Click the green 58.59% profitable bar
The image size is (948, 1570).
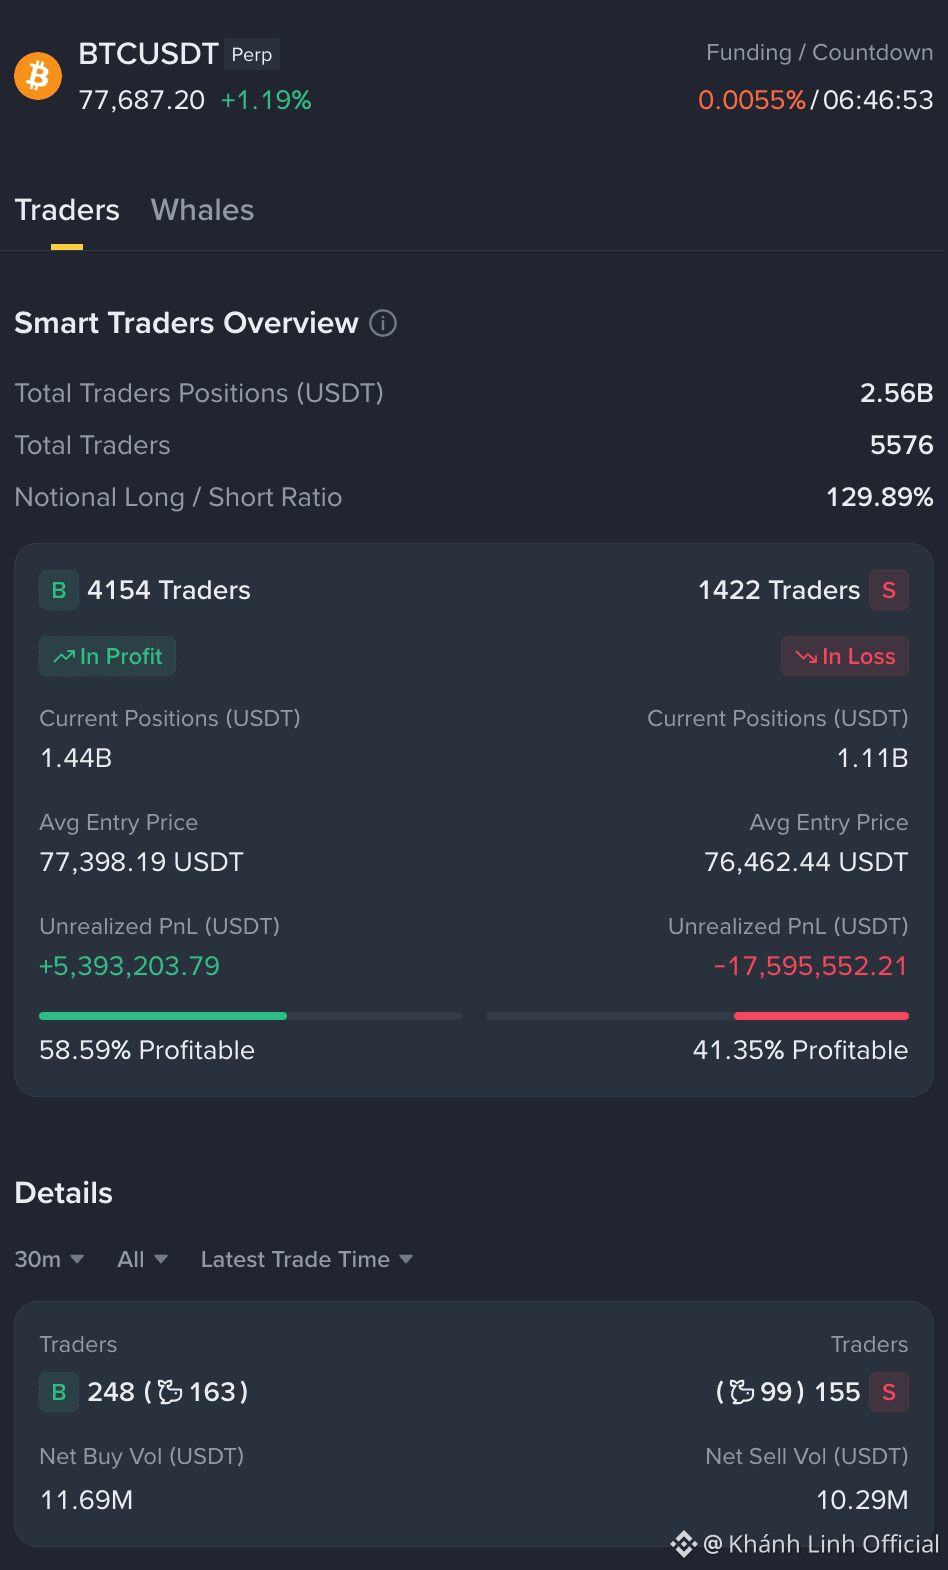163,1016
